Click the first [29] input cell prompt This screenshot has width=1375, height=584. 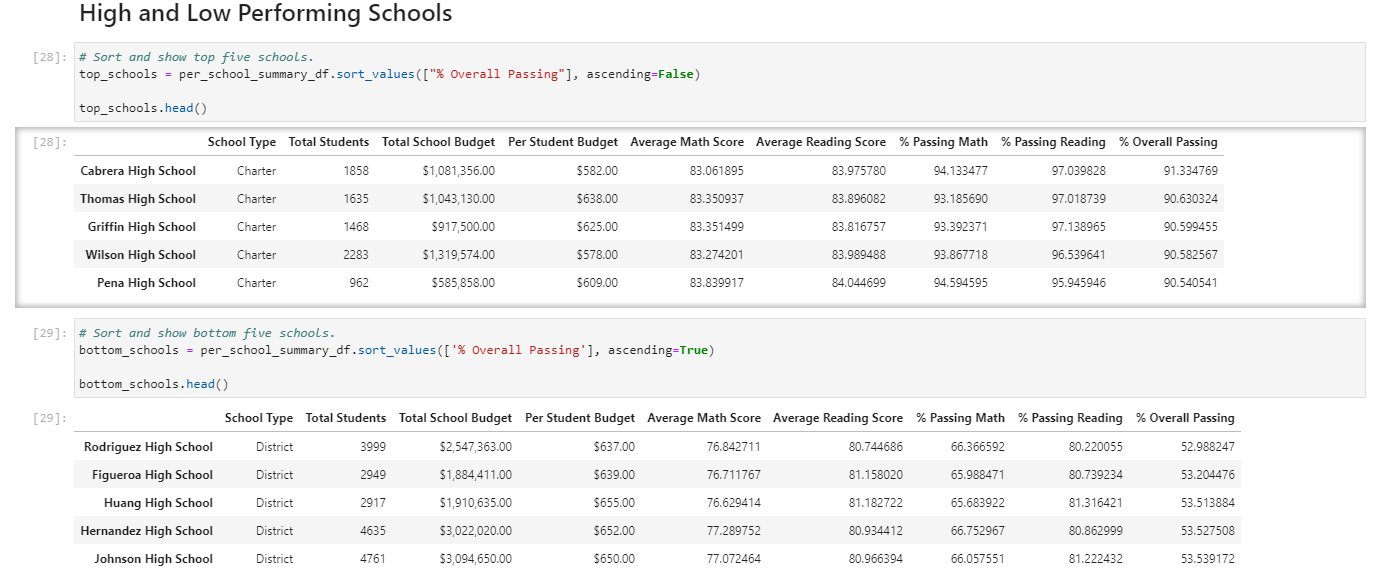coord(50,334)
